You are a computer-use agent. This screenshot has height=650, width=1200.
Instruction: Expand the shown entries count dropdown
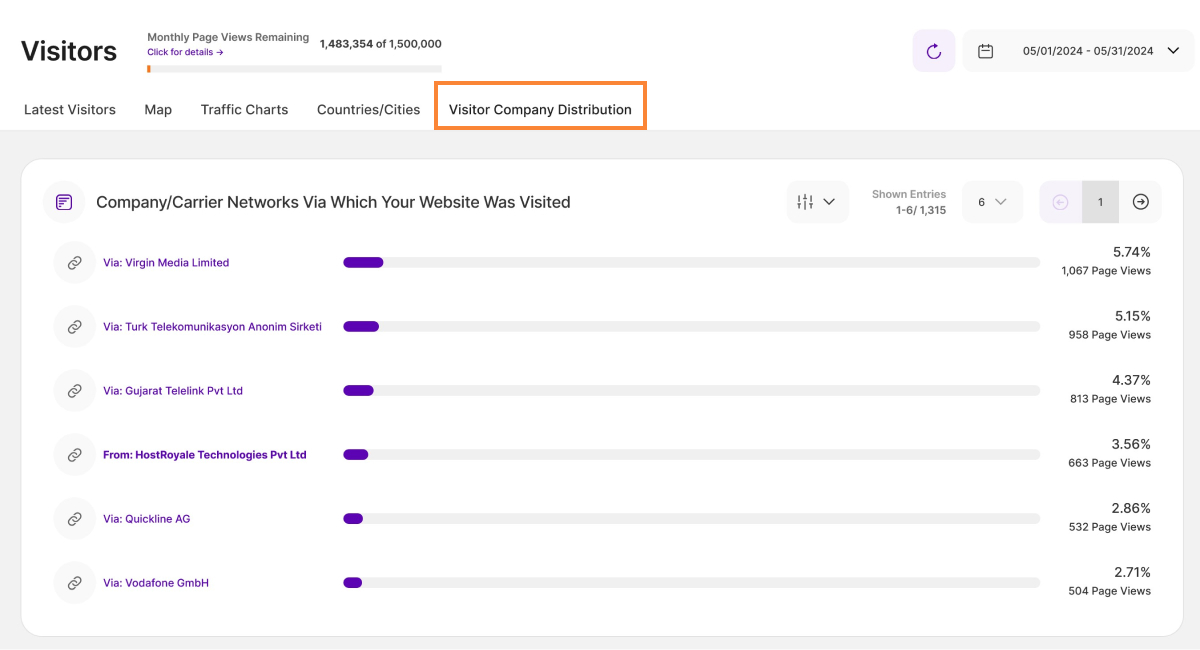[x=991, y=202]
